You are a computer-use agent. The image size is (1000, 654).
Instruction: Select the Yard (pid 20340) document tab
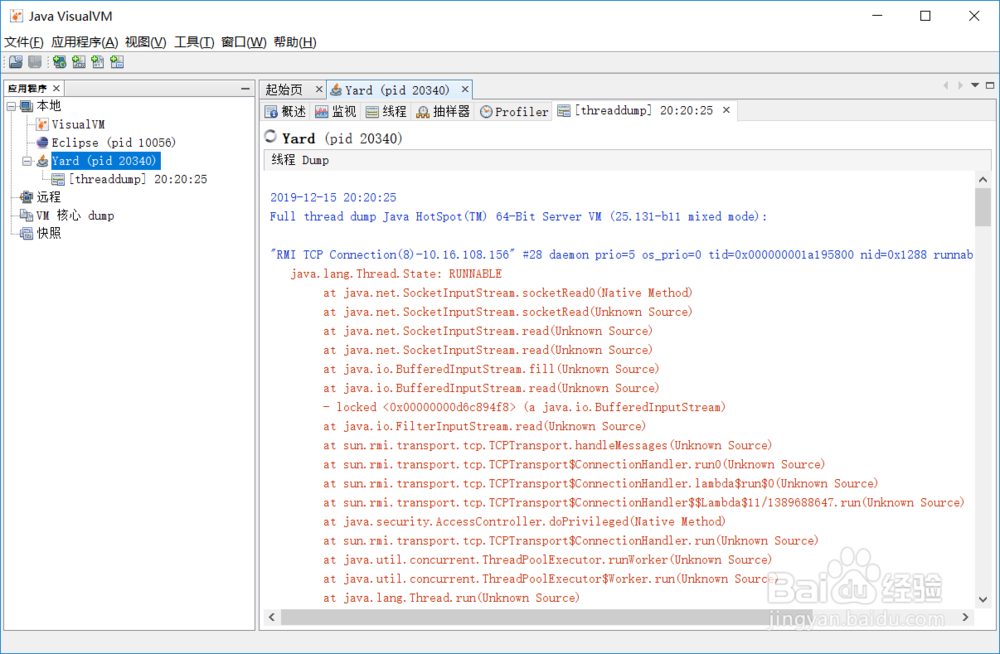tap(397, 90)
